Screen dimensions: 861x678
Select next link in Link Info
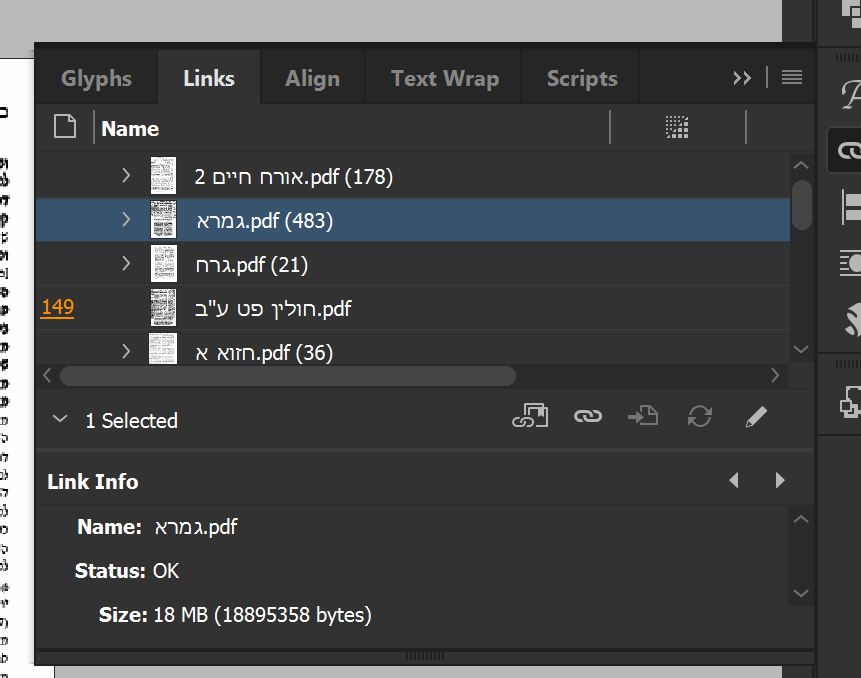pos(780,481)
